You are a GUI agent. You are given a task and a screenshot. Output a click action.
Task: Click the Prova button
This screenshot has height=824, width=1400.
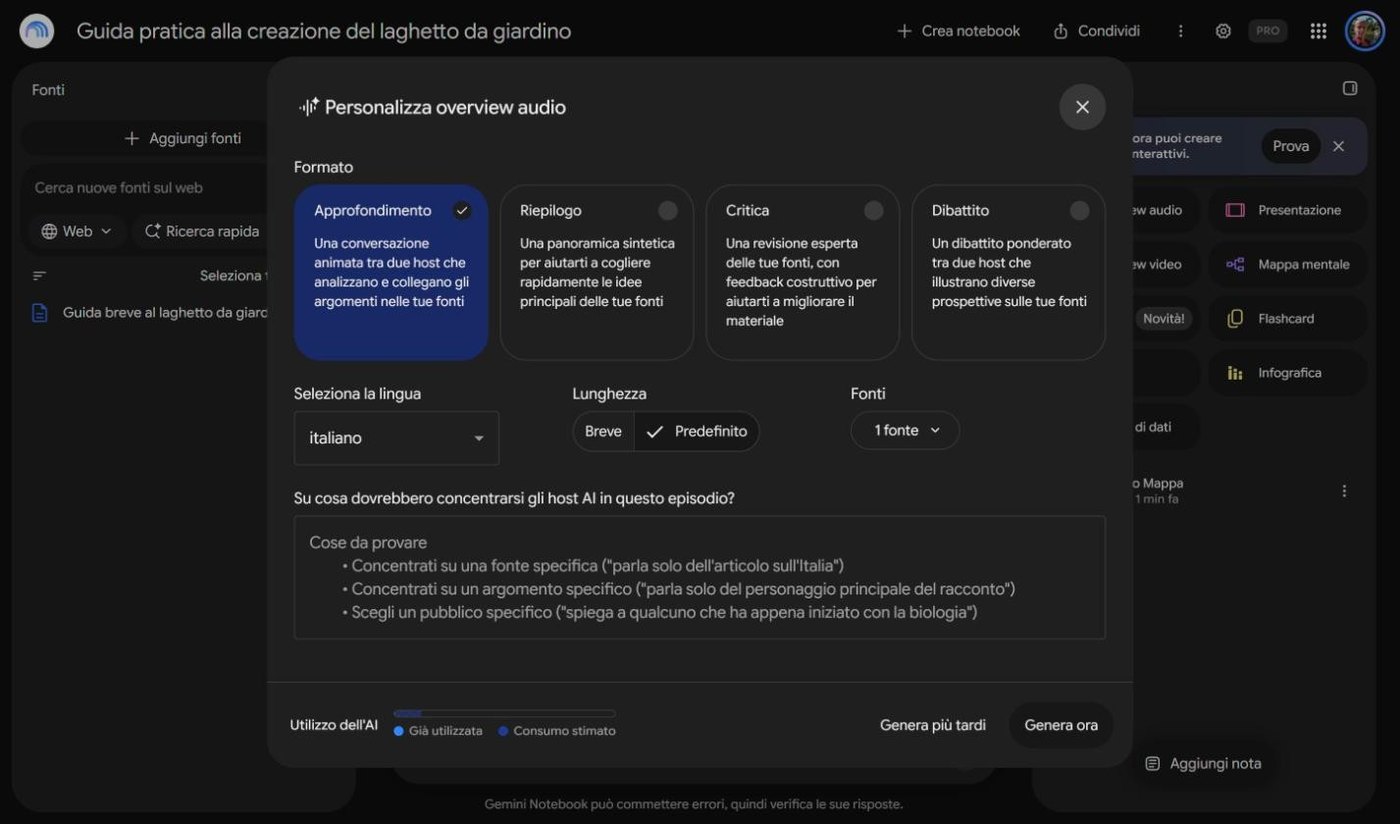click(1290, 146)
